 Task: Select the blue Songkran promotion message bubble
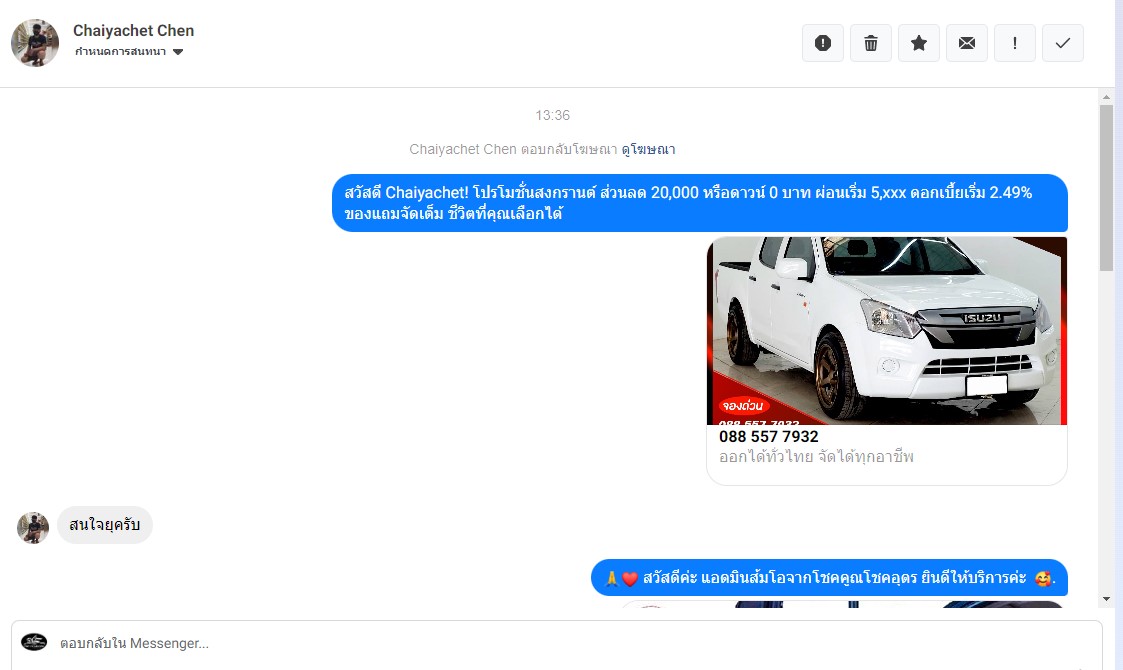700,203
